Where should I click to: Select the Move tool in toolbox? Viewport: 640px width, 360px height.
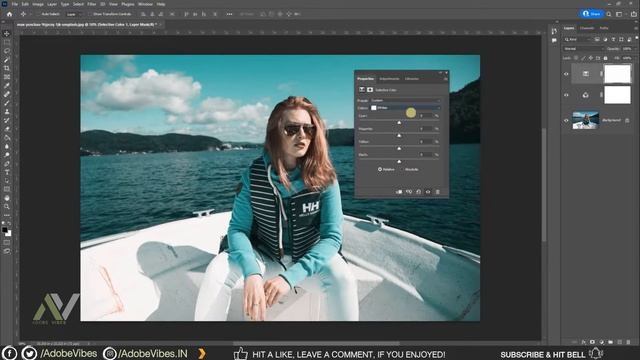click(x=7, y=33)
